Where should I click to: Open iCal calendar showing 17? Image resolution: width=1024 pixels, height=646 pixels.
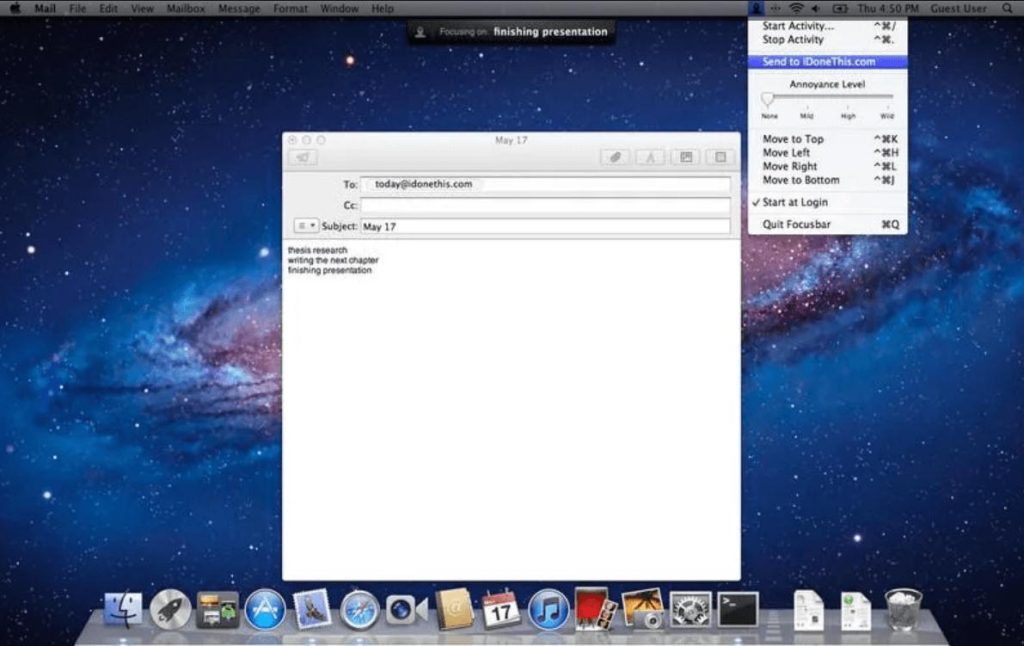coord(501,609)
